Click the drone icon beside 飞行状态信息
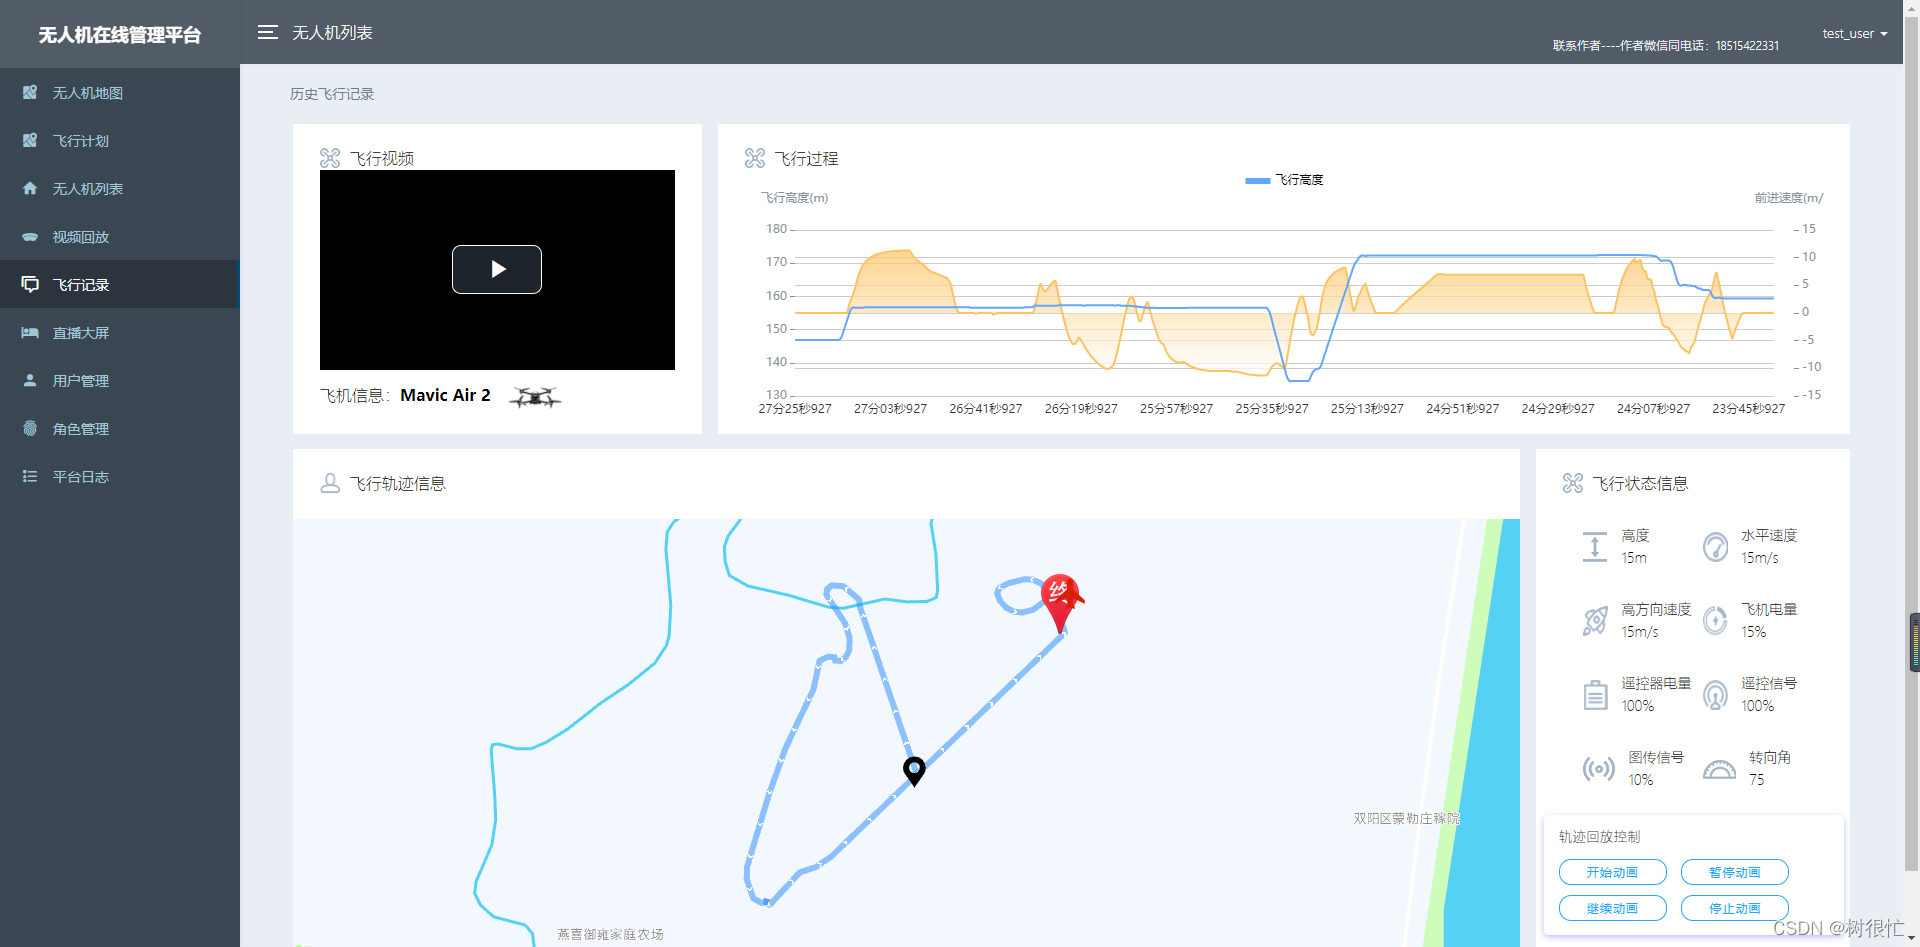 [x=1573, y=483]
